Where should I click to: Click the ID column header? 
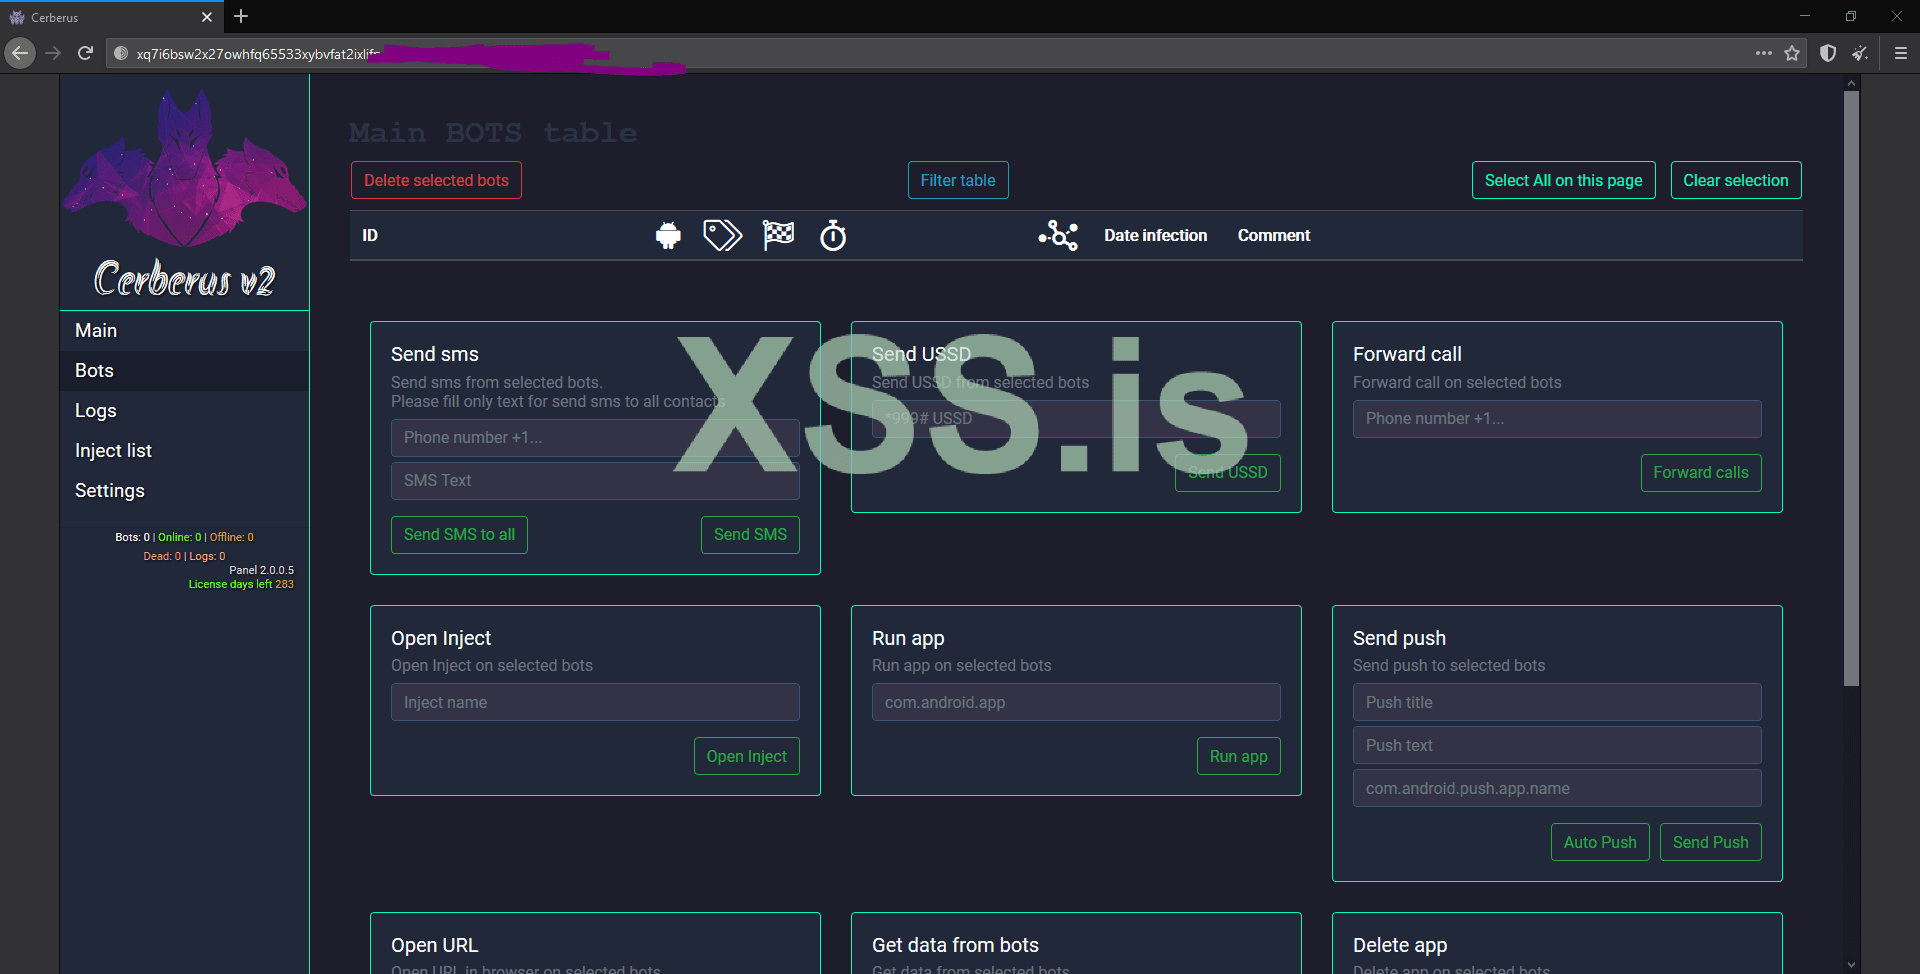(x=370, y=236)
